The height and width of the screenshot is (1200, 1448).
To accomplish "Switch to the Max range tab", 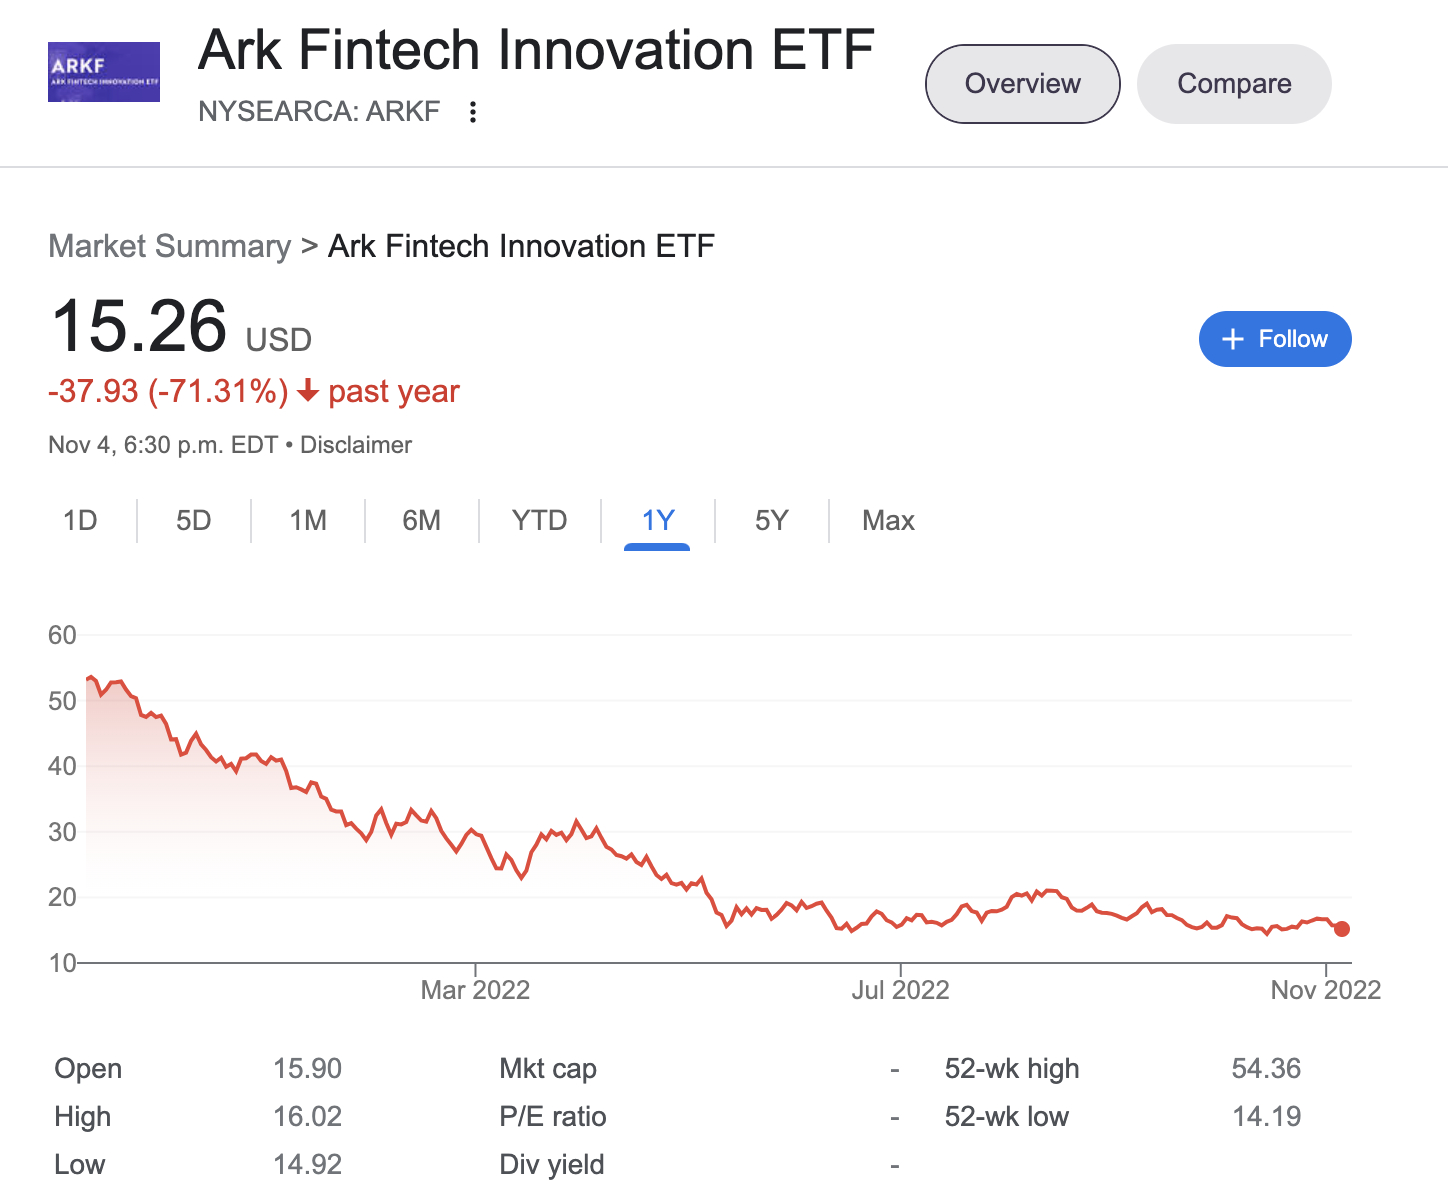I will (x=889, y=521).
